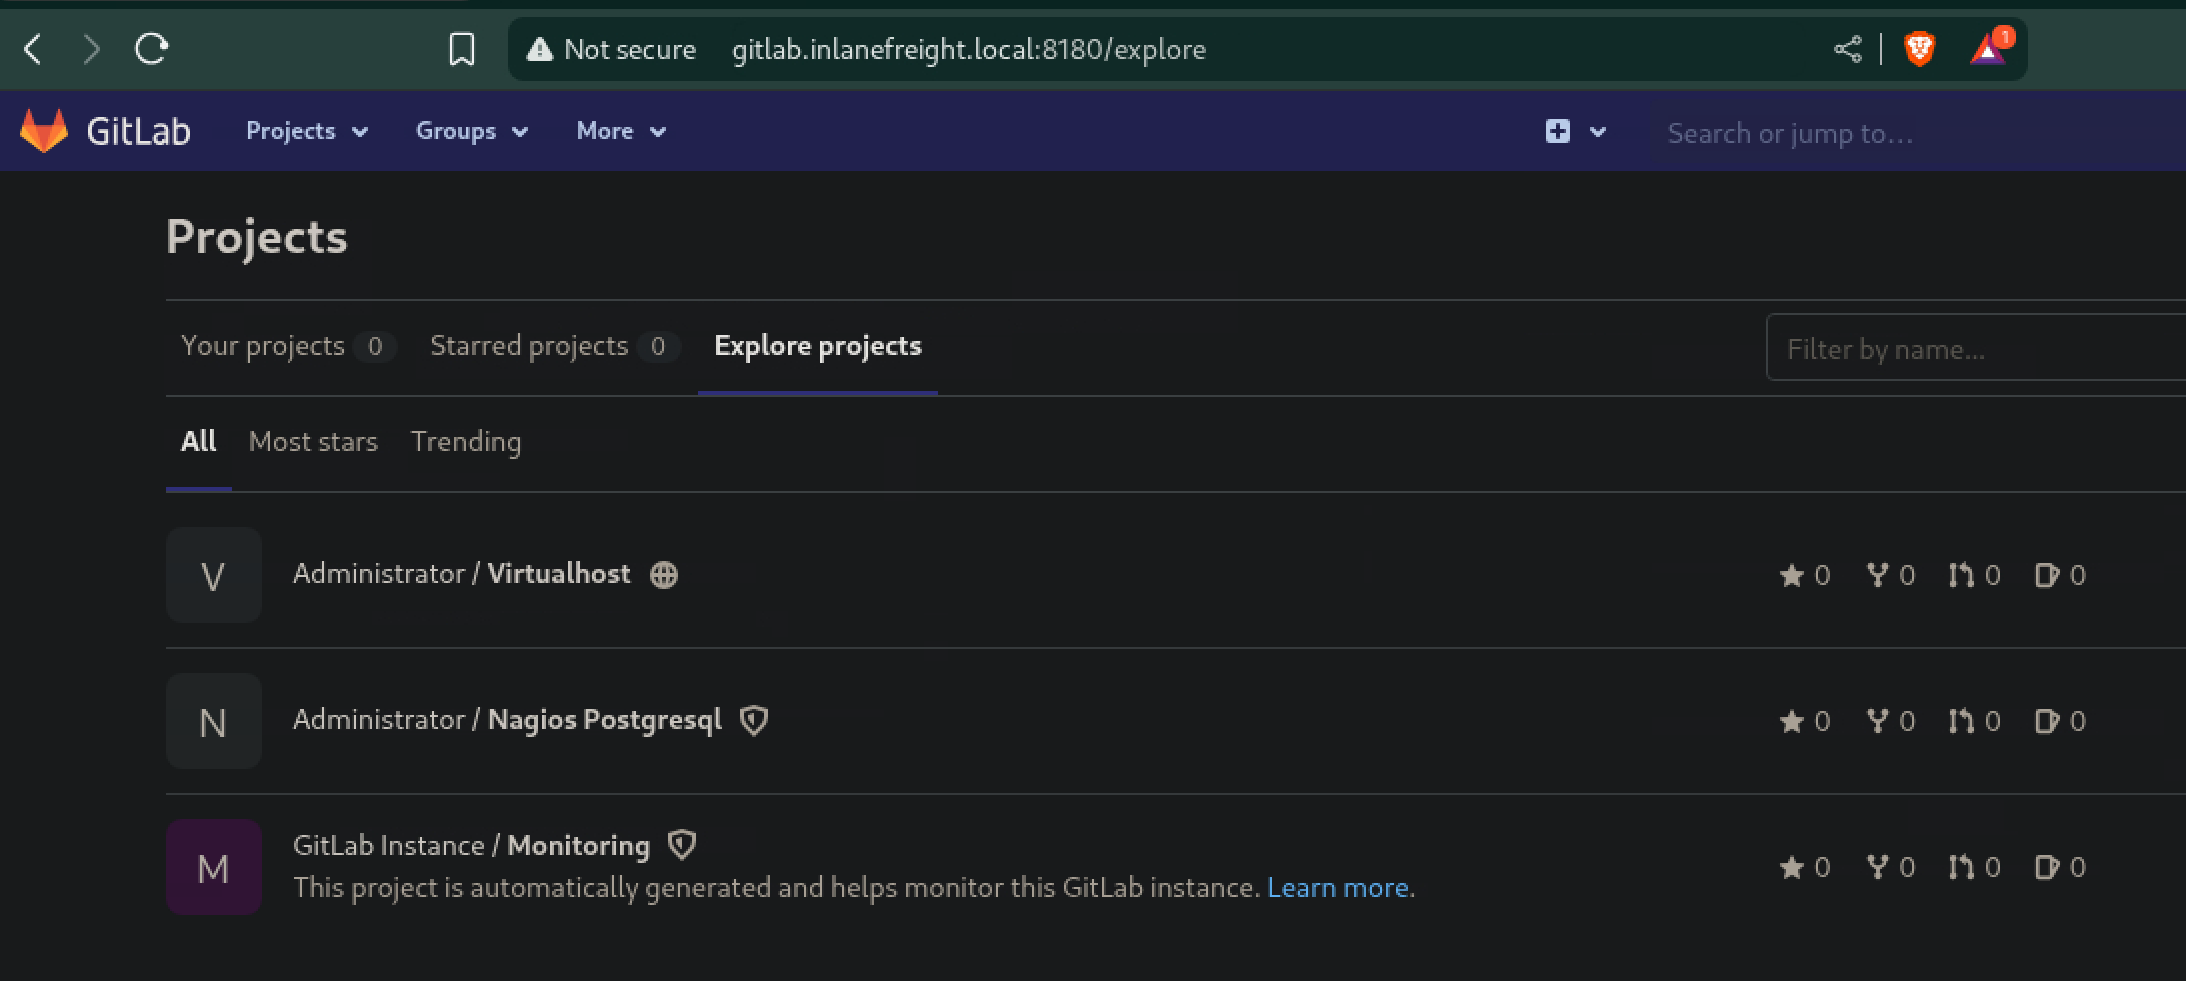Click the forks icon on Nagios Postgresql row
Viewport: 2186px width, 981px height.
point(1878,721)
